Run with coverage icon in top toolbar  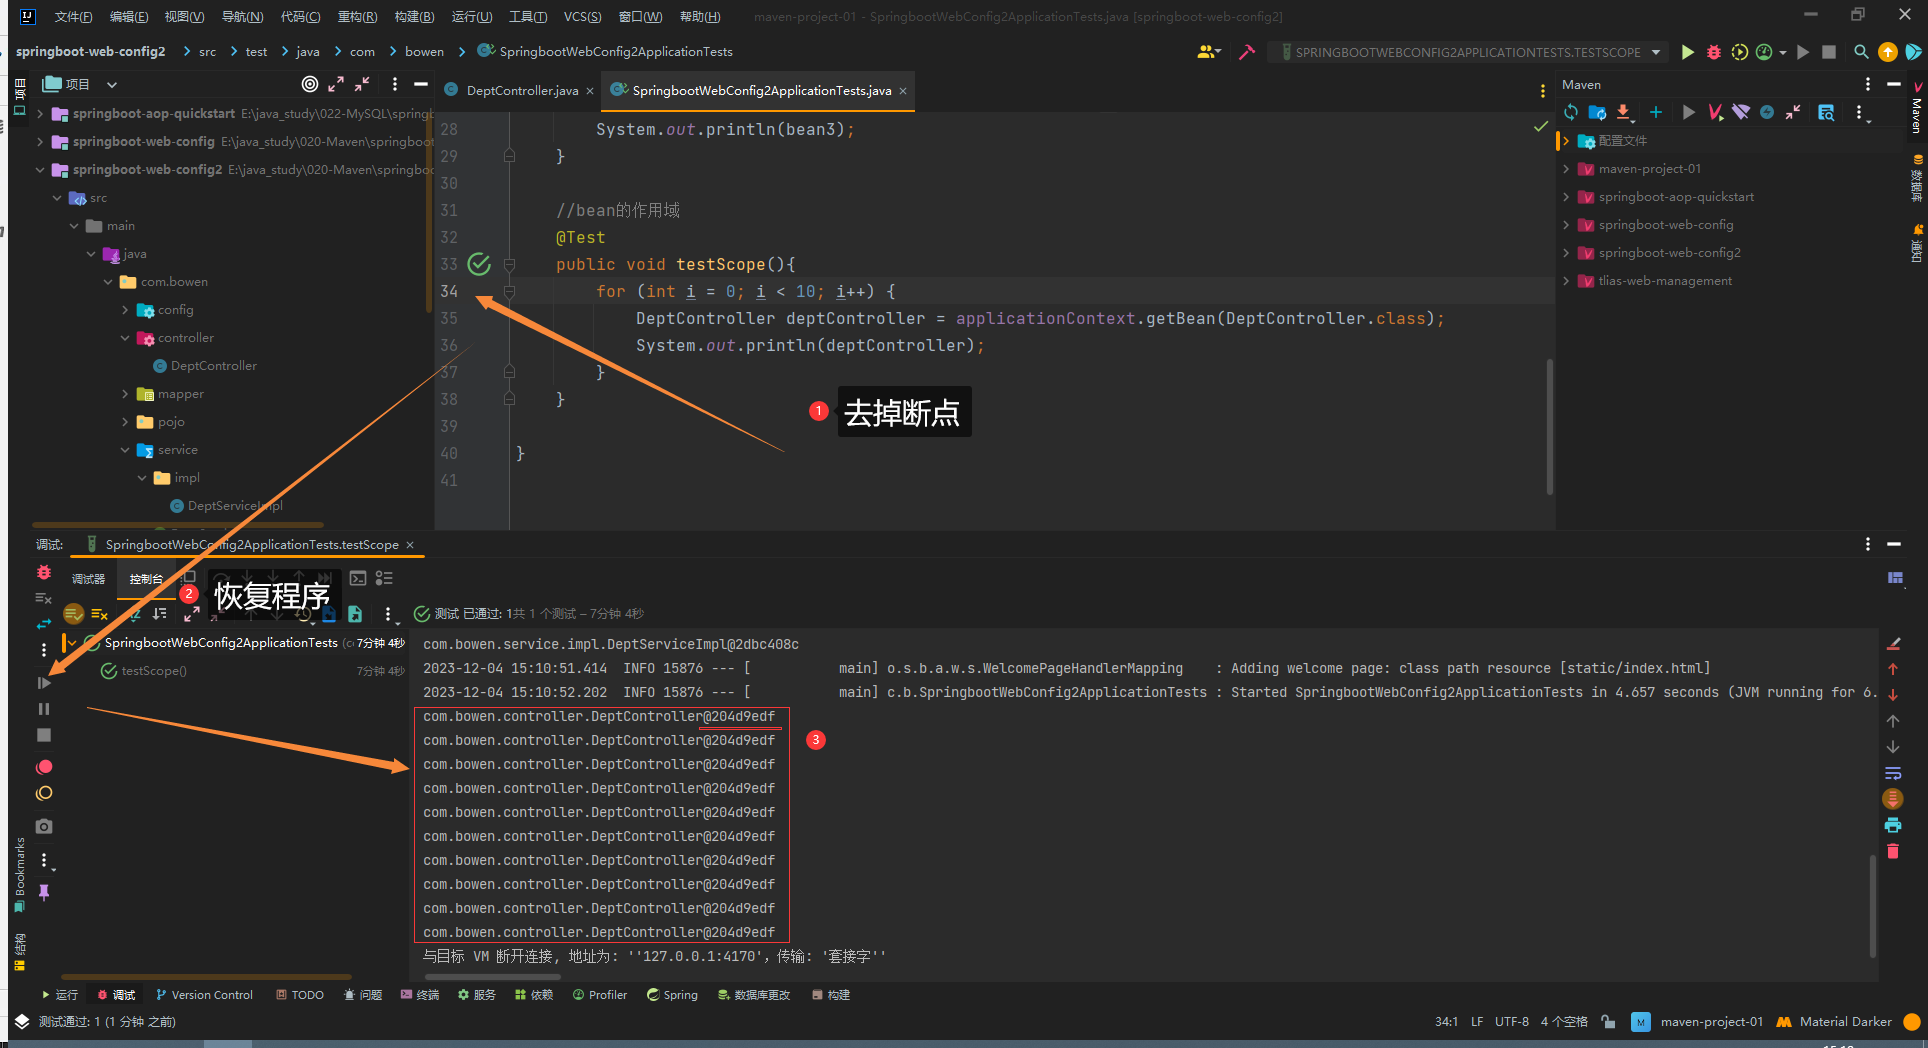tap(1740, 52)
